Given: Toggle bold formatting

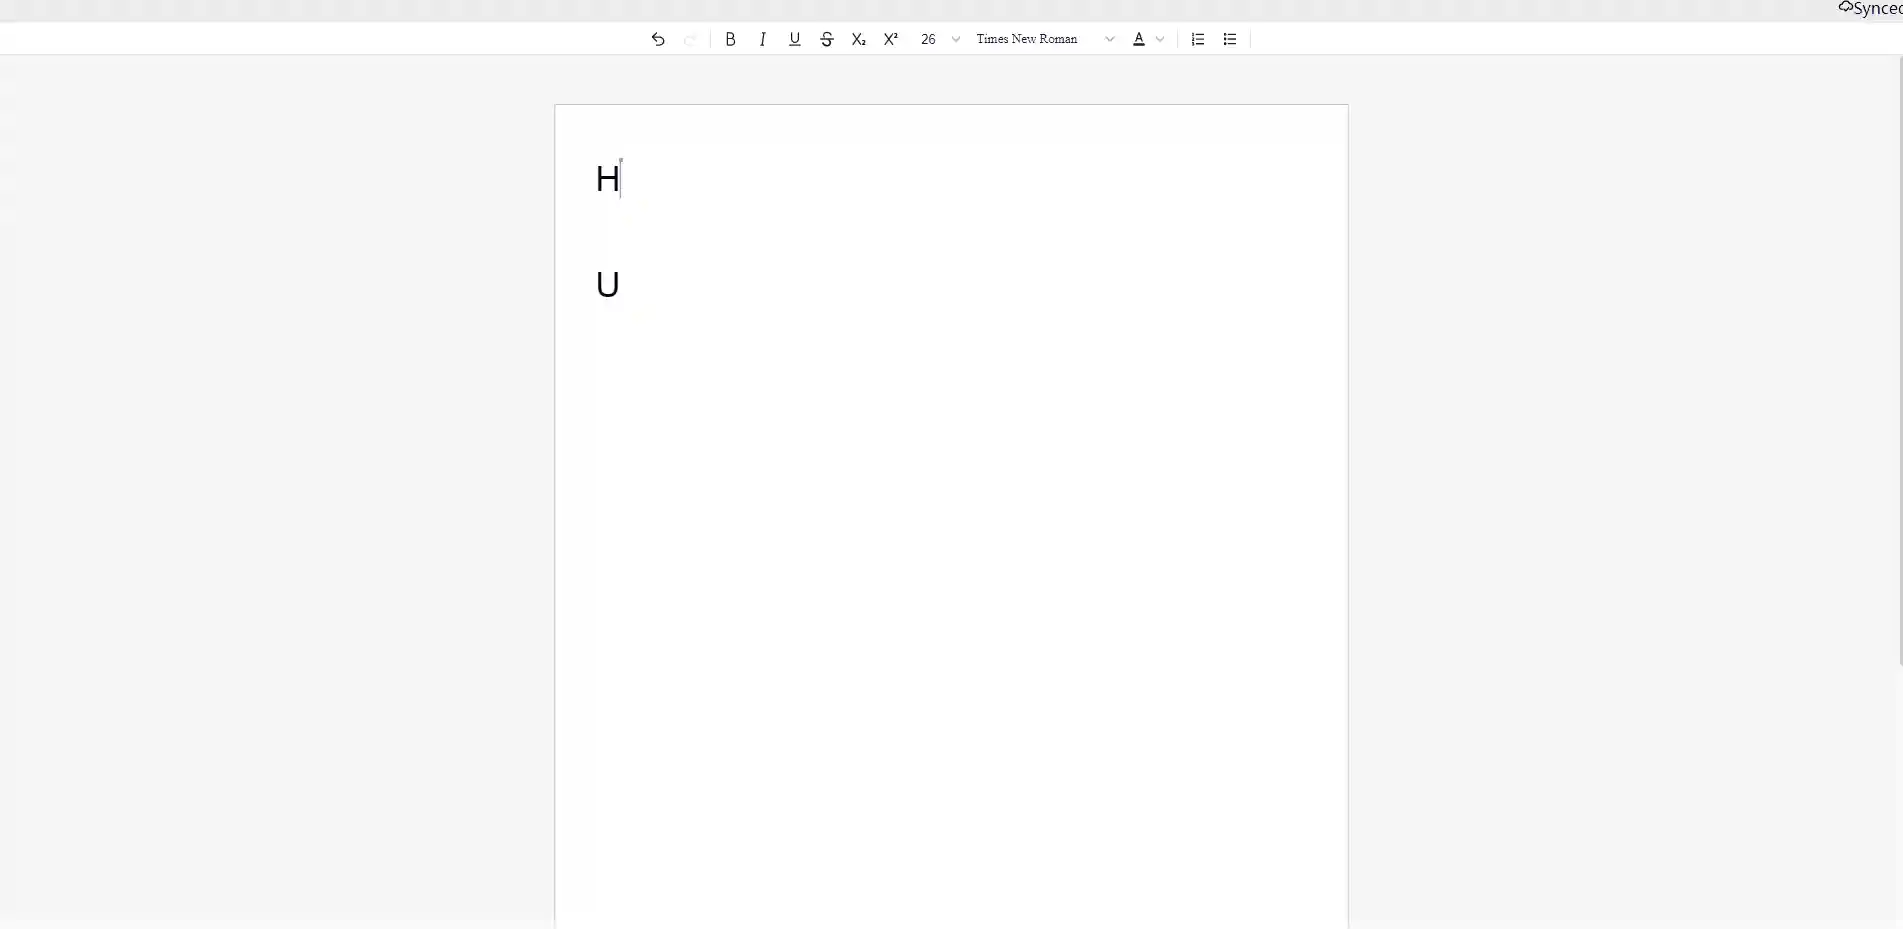Looking at the screenshot, I should (x=730, y=39).
